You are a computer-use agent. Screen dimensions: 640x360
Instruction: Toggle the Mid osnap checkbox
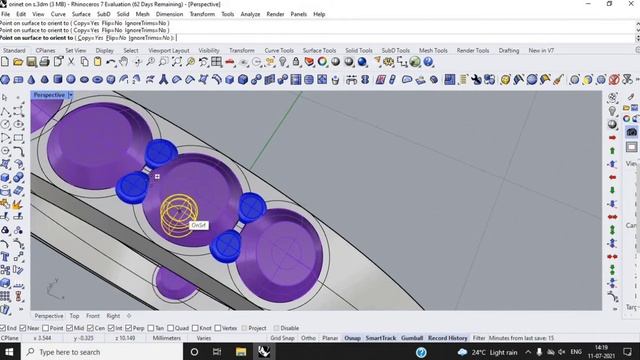[69, 328]
